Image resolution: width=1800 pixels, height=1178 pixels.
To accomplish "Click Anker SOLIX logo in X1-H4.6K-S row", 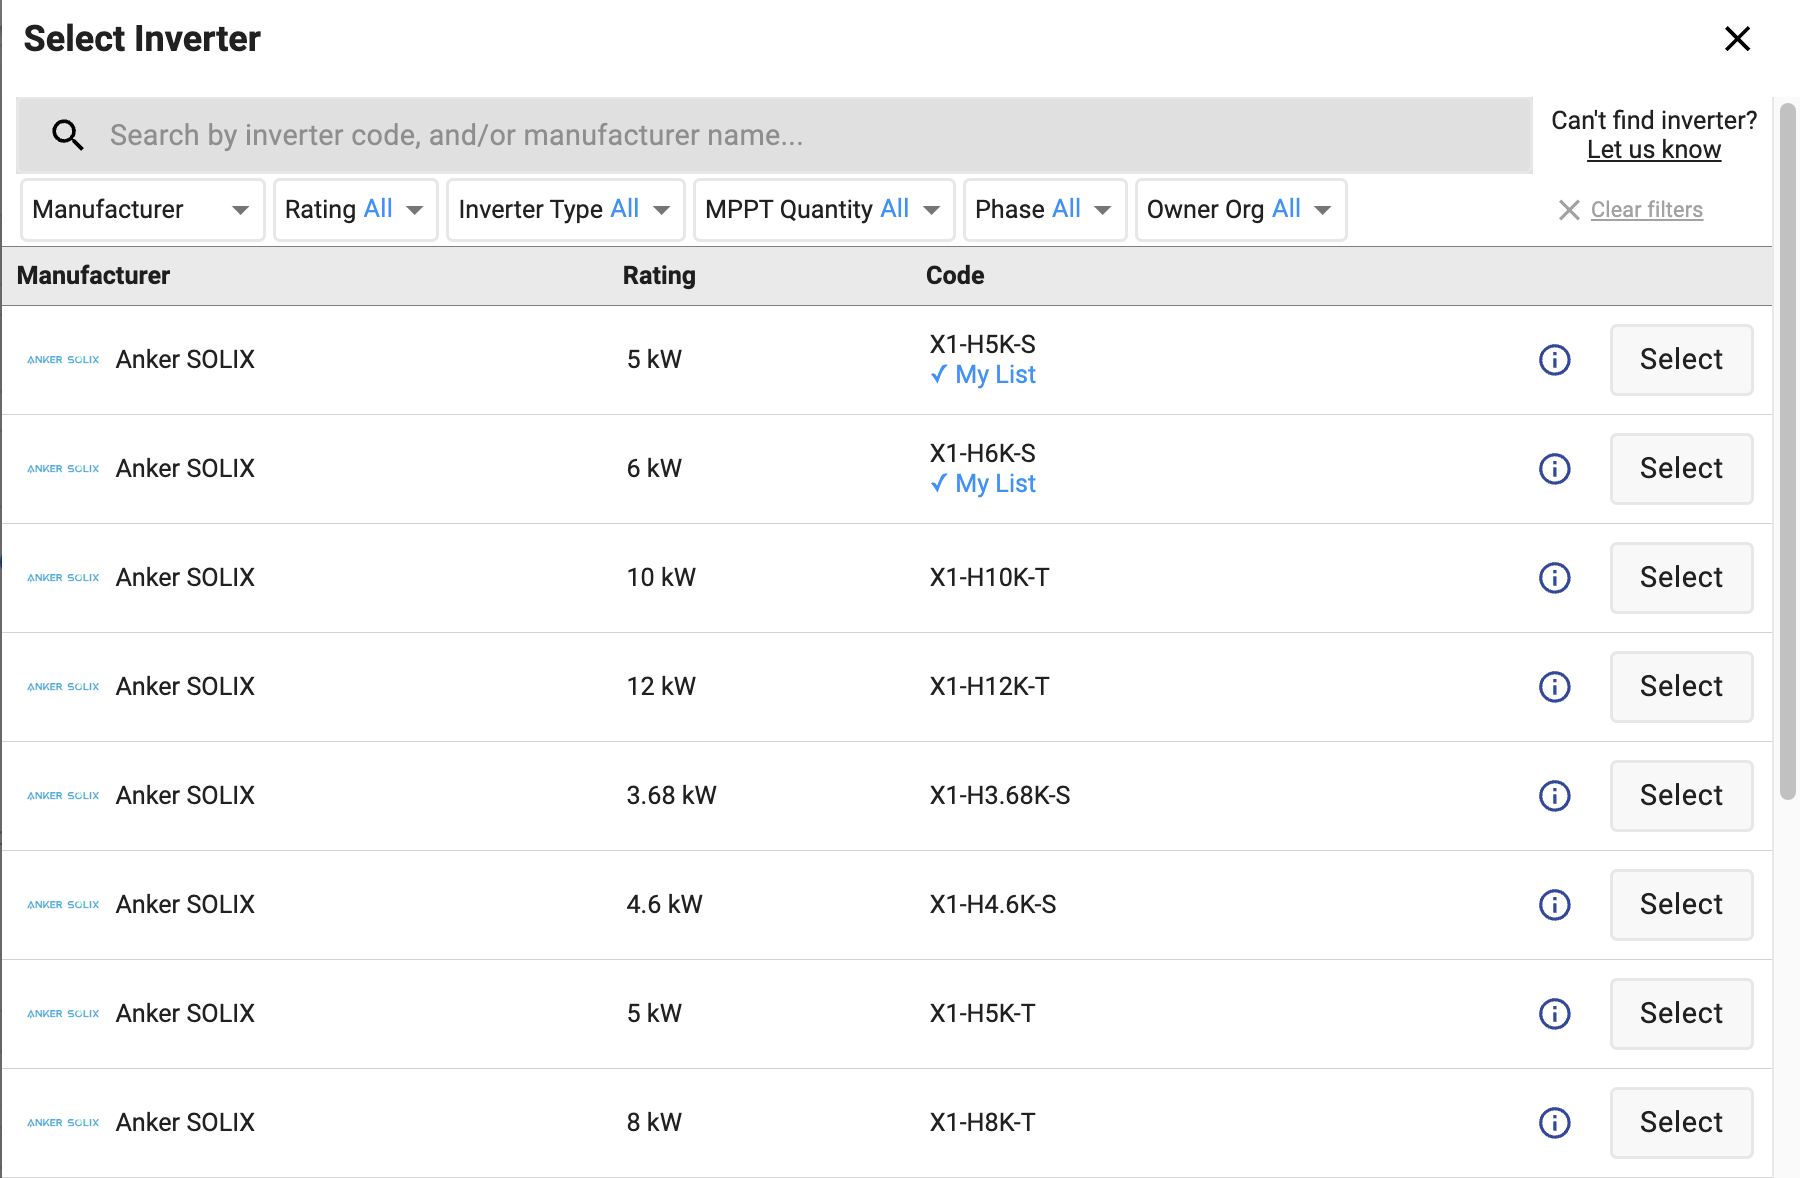I will coord(63,905).
